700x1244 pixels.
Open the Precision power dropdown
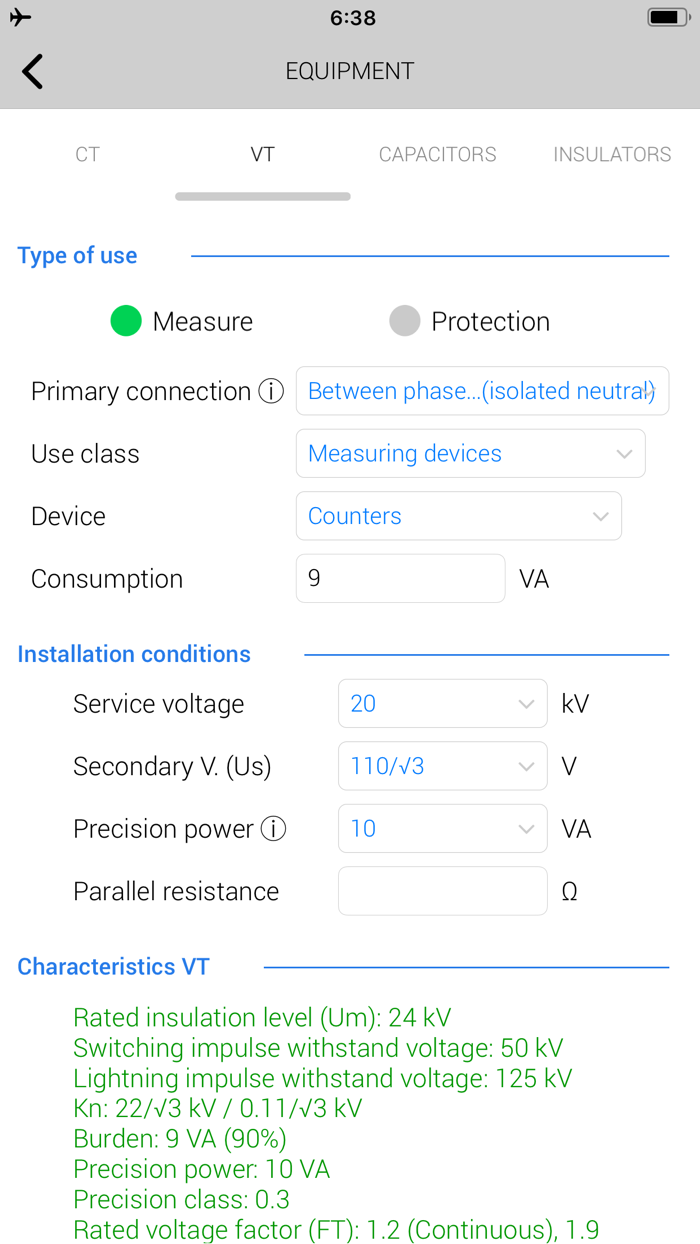tap(442, 828)
